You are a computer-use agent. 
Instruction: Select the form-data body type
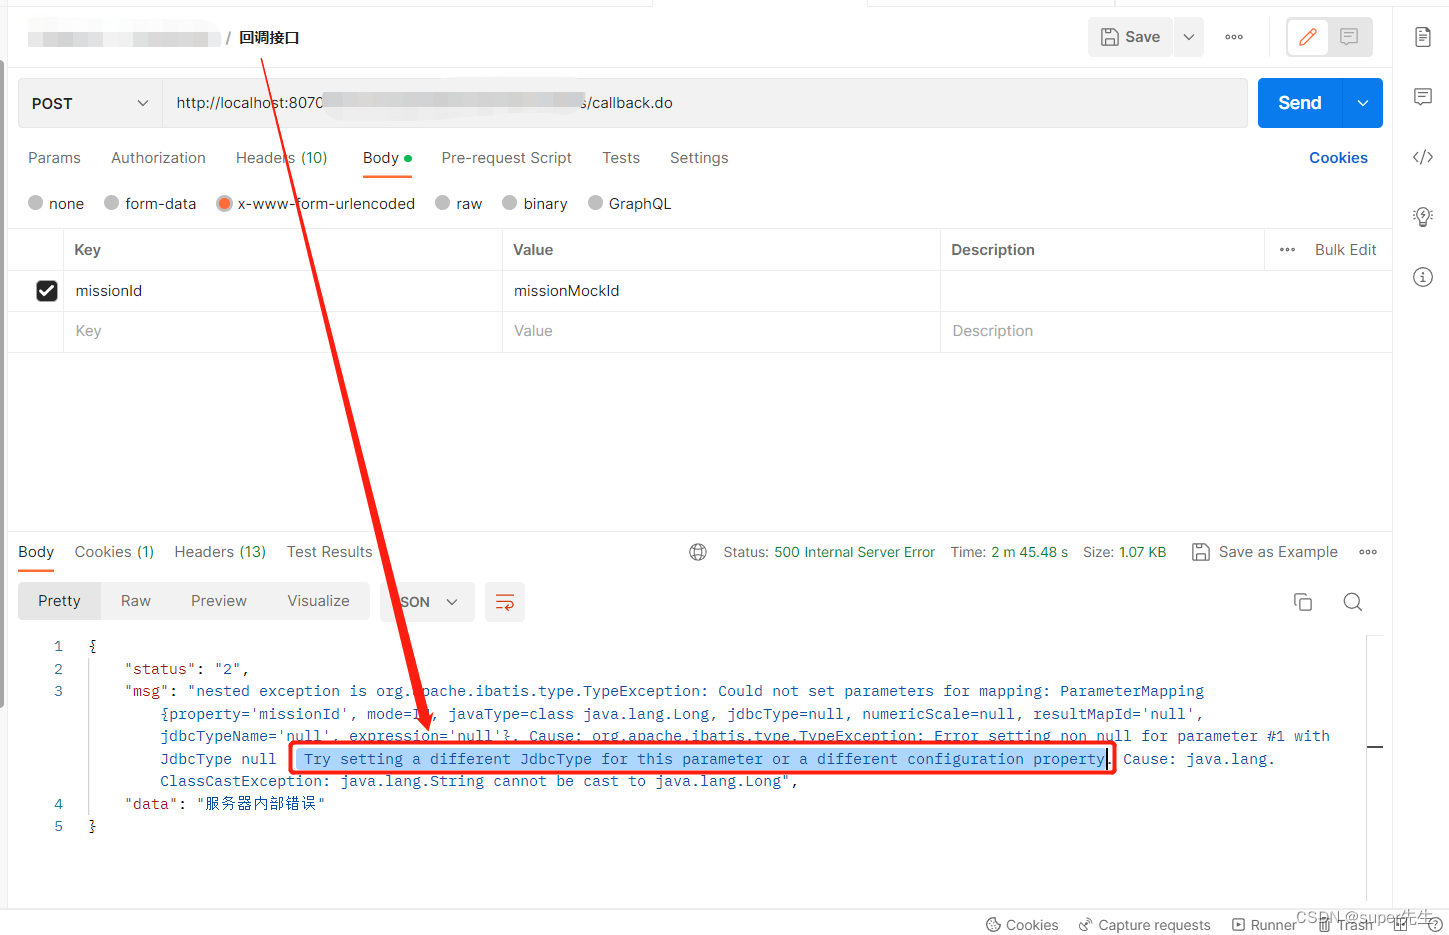coord(150,203)
